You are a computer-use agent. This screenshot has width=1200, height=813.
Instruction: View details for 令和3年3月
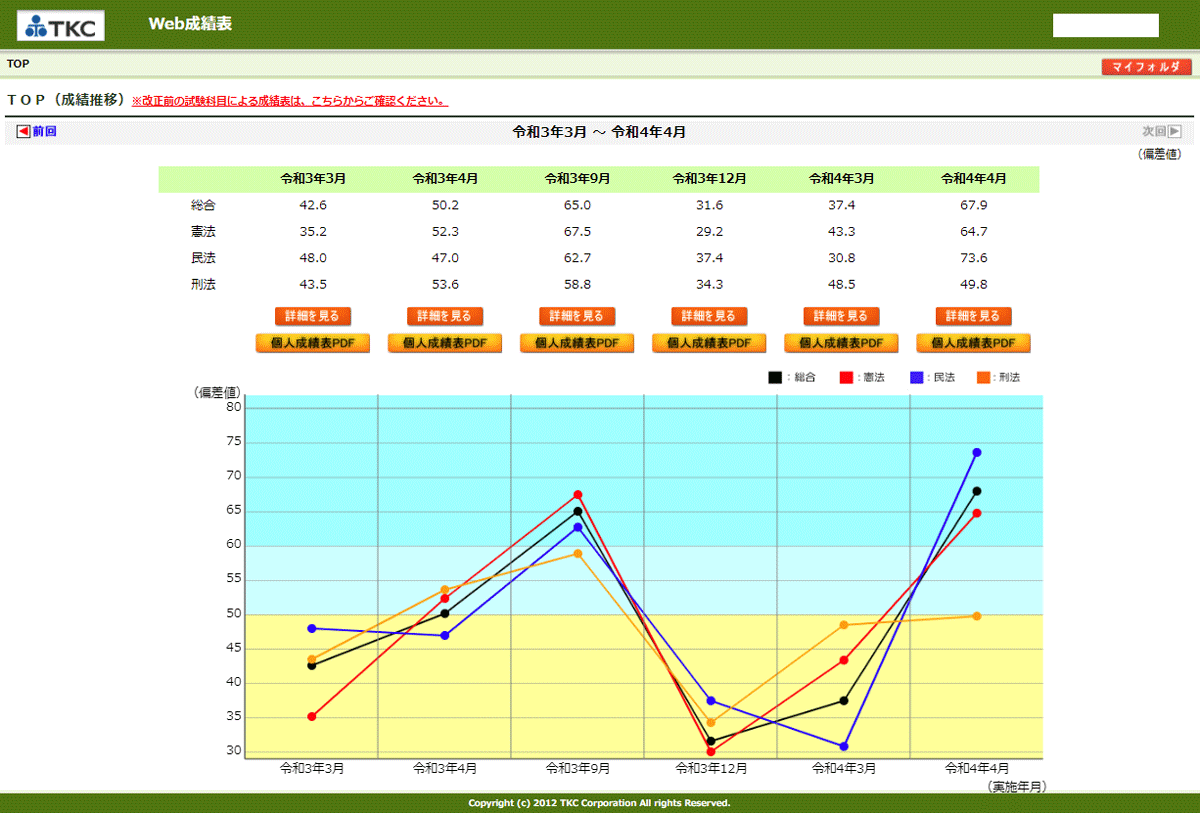click(313, 316)
